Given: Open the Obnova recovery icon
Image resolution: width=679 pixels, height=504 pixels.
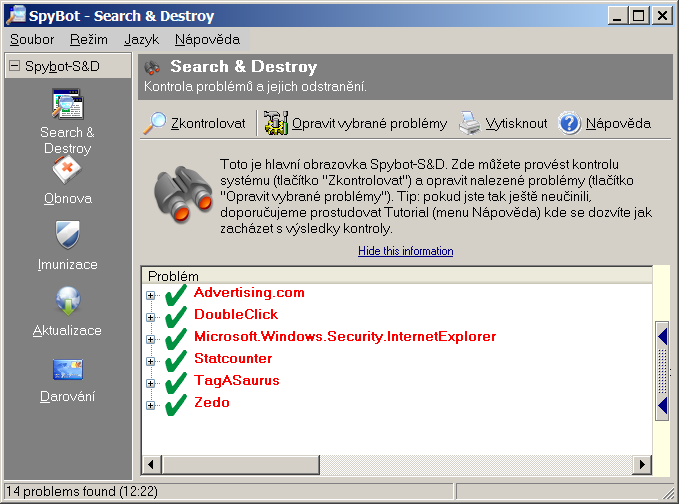Looking at the screenshot, I should [x=67, y=170].
